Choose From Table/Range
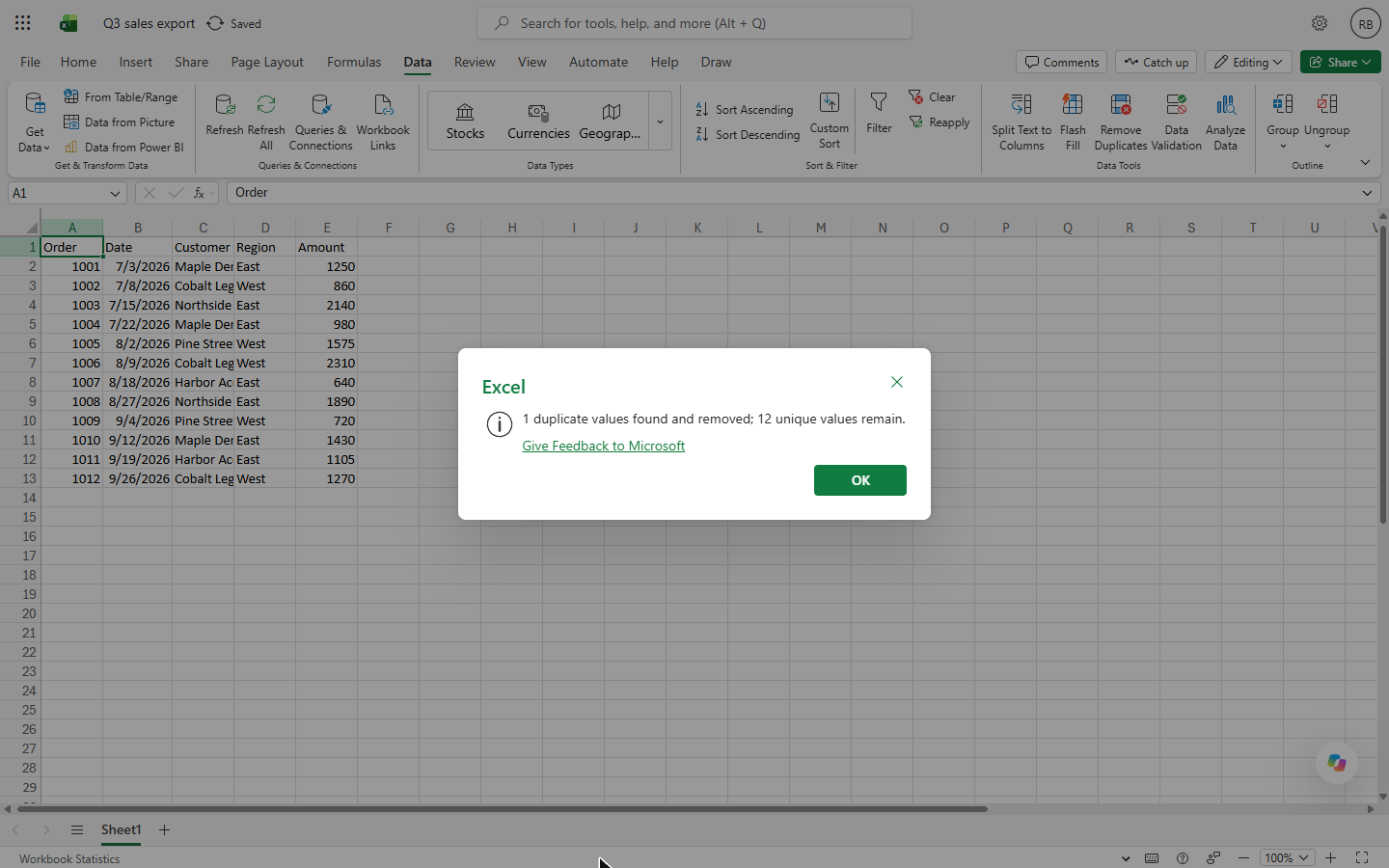The height and width of the screenshot is (868, 1389). tap(120, 97)
